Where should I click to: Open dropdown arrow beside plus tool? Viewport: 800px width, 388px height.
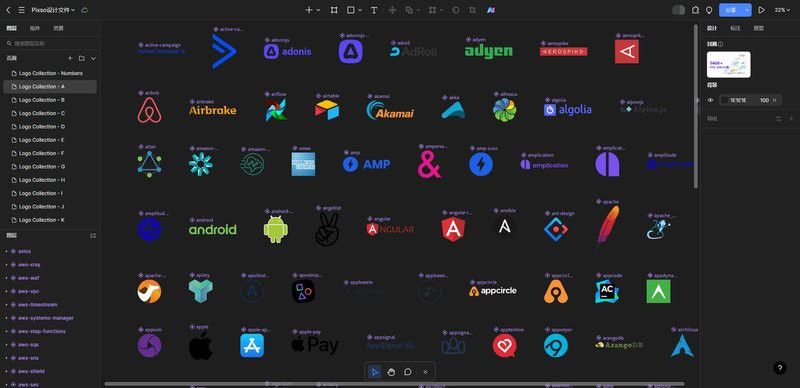tap(318, 10)
